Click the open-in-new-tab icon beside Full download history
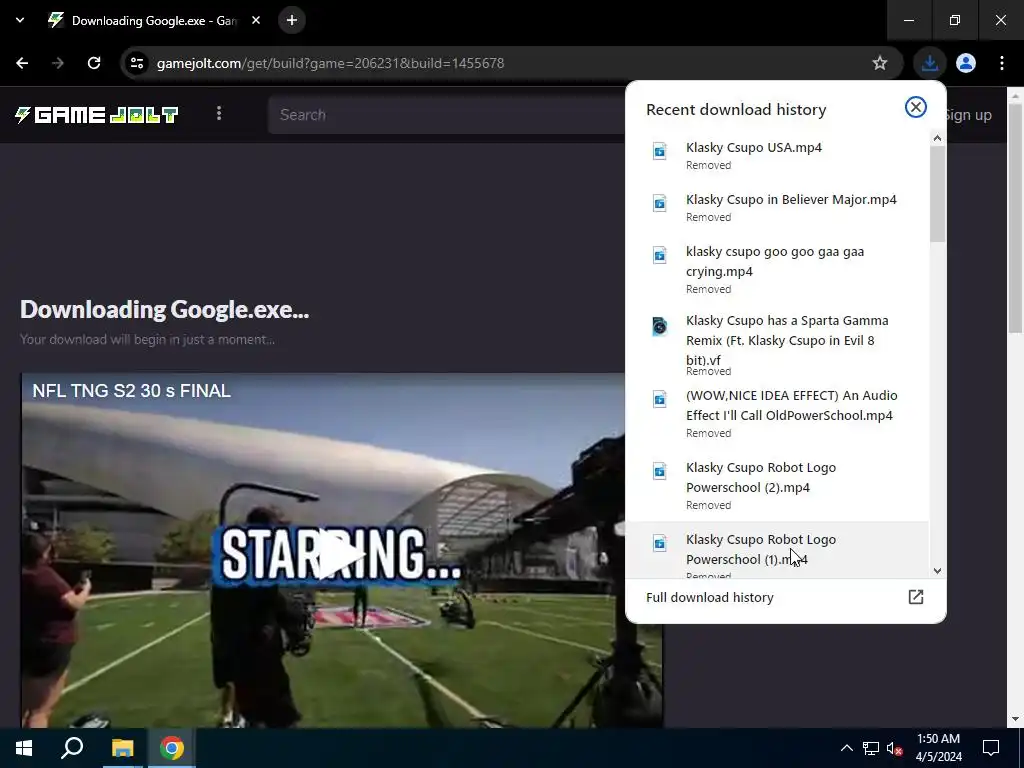This screenshot has height=768, width=1024. coord(916,597)
